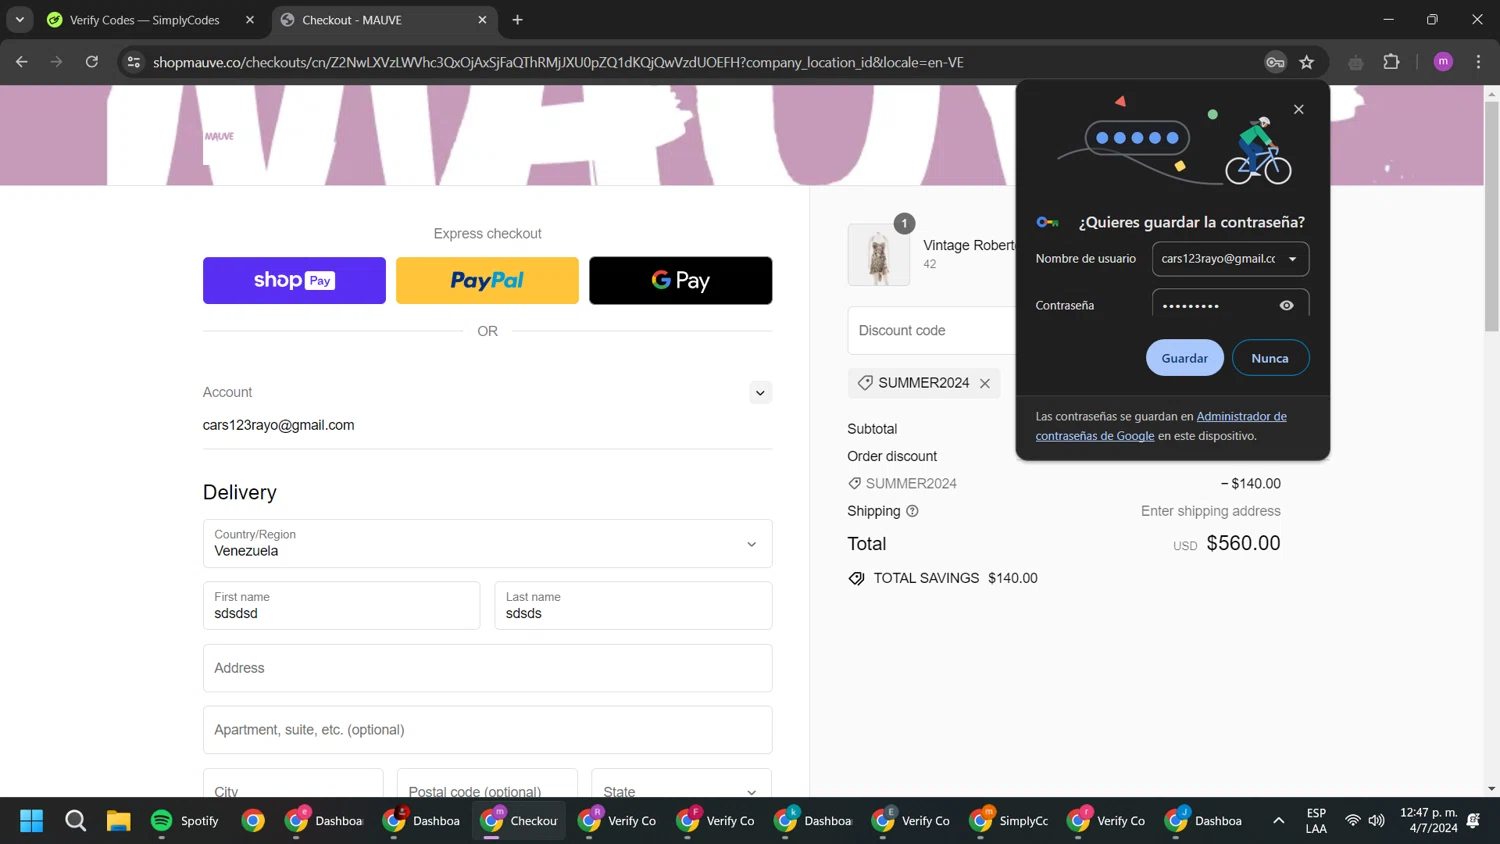Open the SimplyCodes Chrome window in taskbar

tap(1010, 821)
